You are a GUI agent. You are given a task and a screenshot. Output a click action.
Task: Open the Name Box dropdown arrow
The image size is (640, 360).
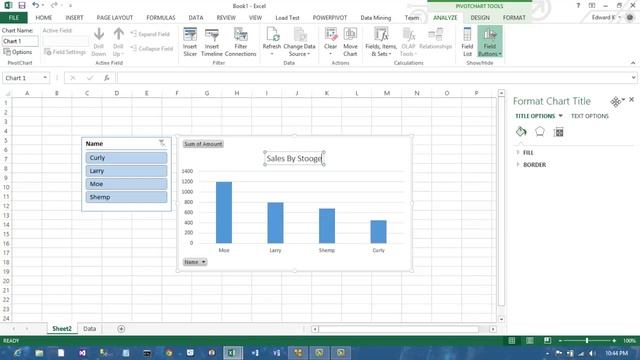(x=45, y=78)
